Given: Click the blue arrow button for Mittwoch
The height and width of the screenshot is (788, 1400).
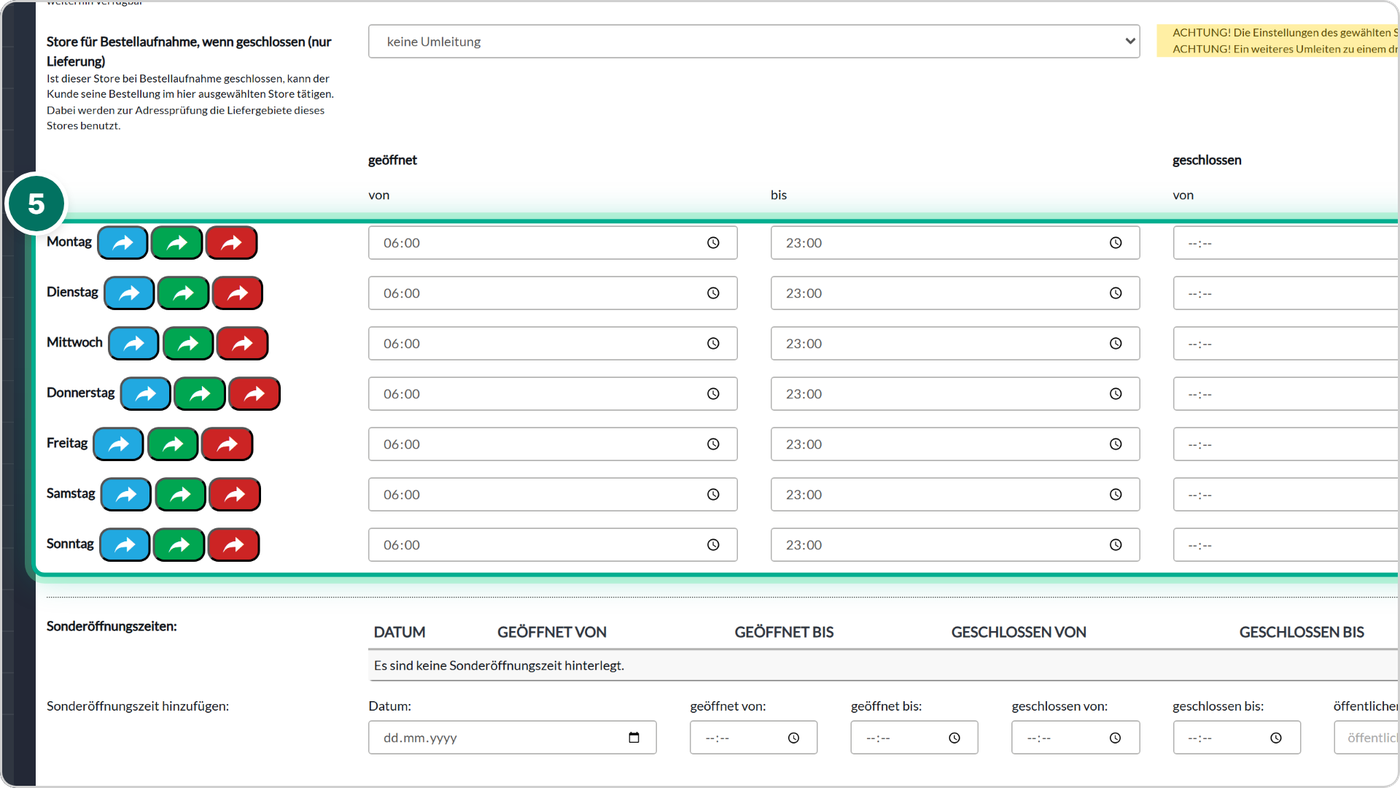Looking at the screenshot, I should click(x=133, y=343).
